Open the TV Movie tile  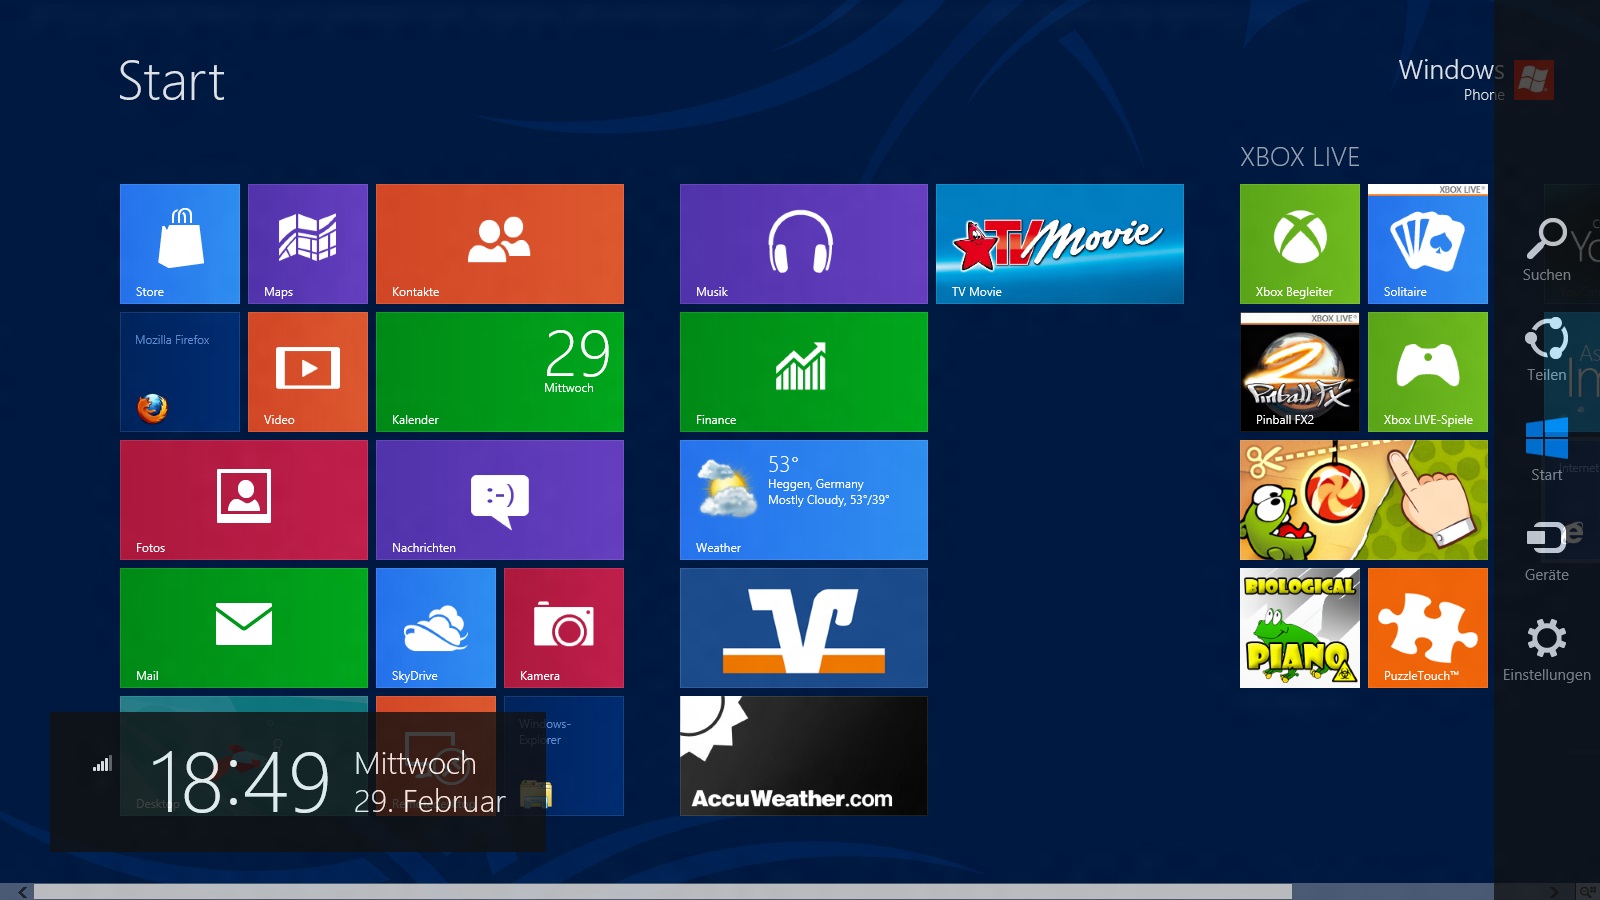pyautogui.click(x=1060, y=244)
